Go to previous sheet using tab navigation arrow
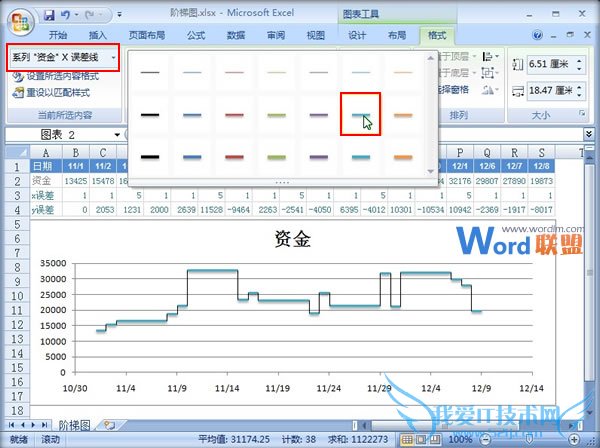The height and width of the screenshot is (448, 600). (x=23, y=425)
